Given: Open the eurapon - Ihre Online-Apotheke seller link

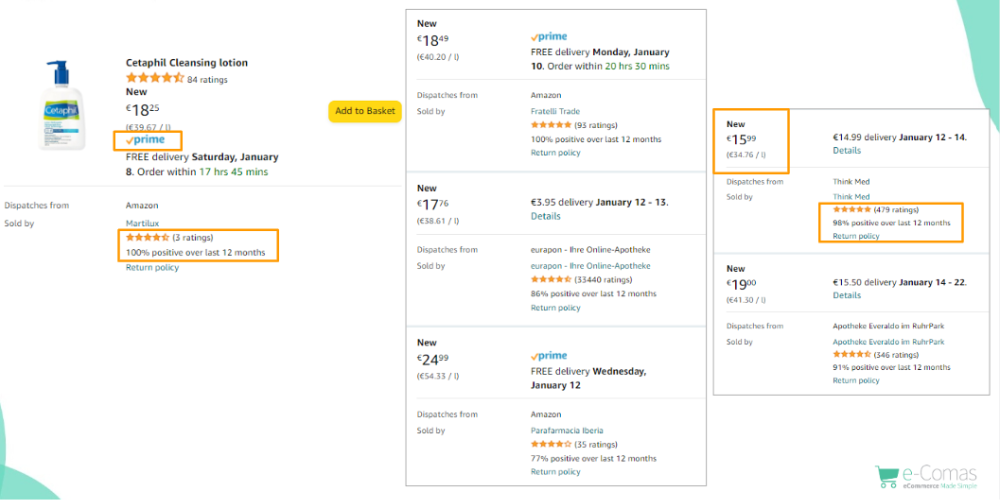Looking at the screenshot, I should (591, 266).
